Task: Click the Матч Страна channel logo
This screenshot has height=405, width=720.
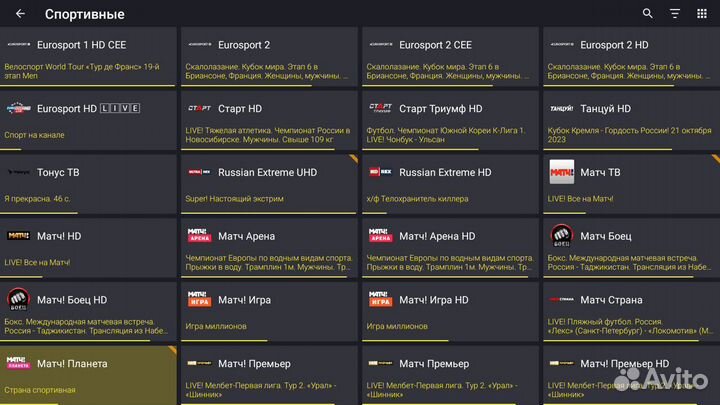Action: pos(562,299)
